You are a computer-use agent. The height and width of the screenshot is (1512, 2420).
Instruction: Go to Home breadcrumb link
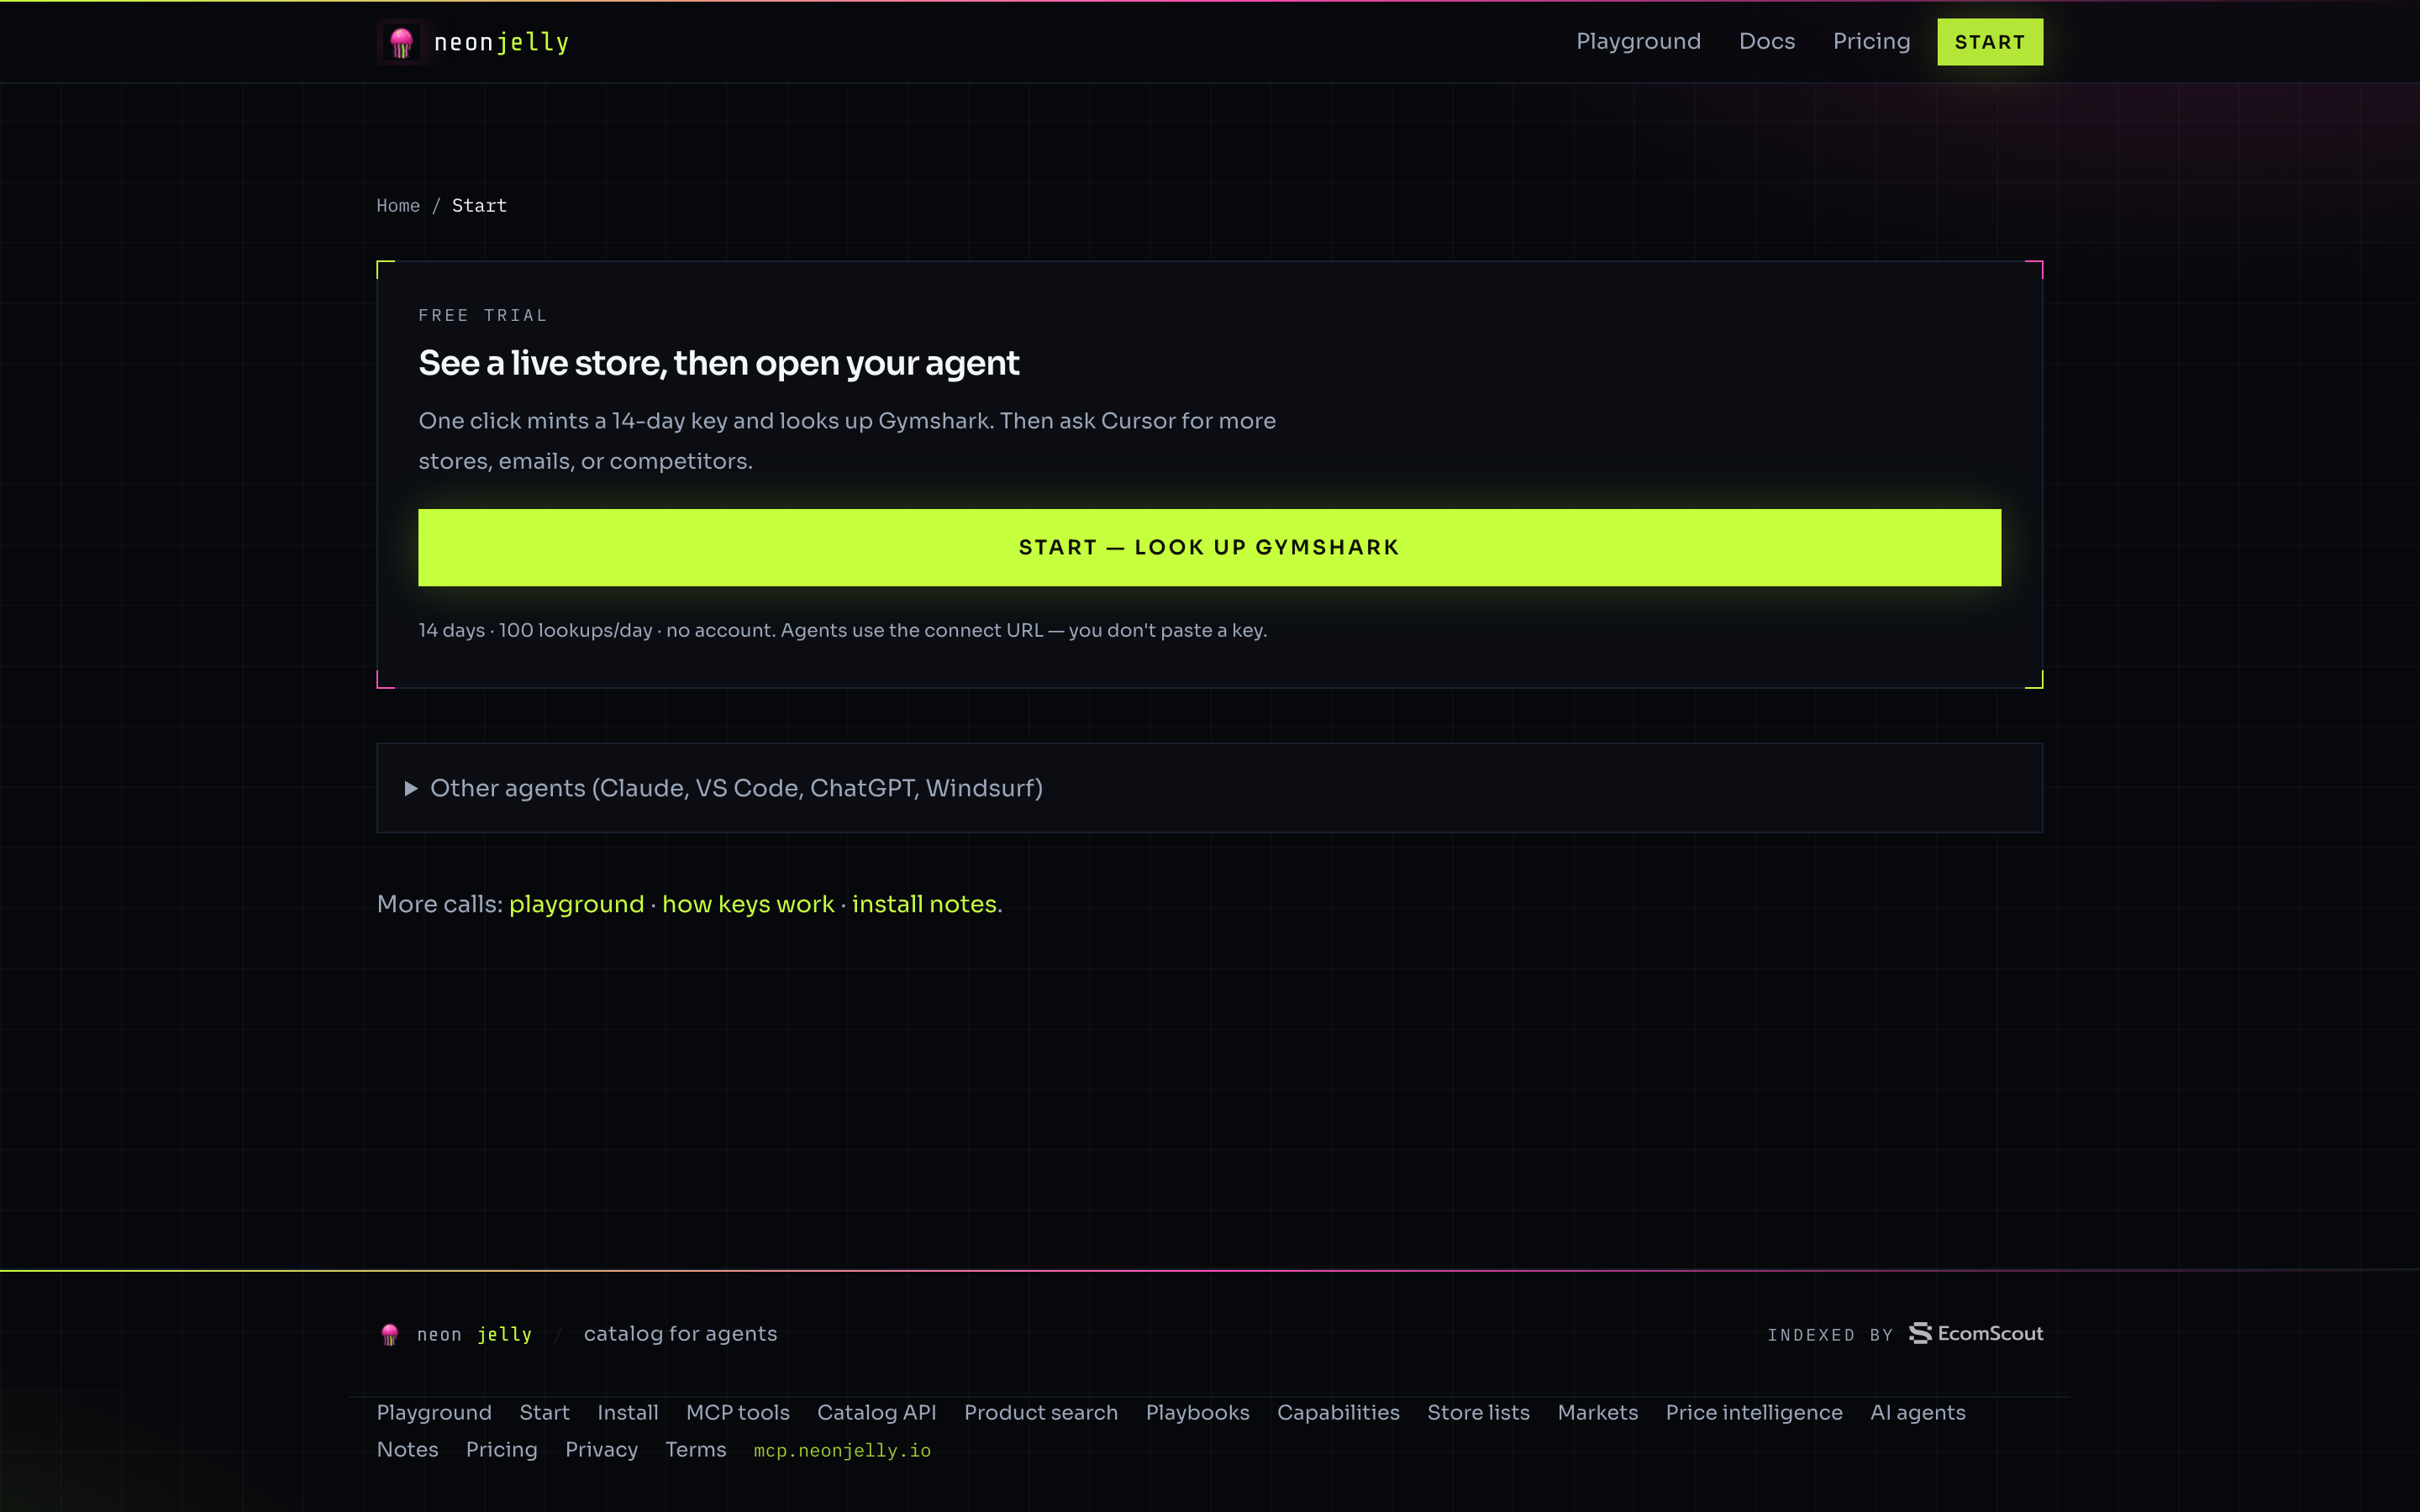(x=398, y=205)
